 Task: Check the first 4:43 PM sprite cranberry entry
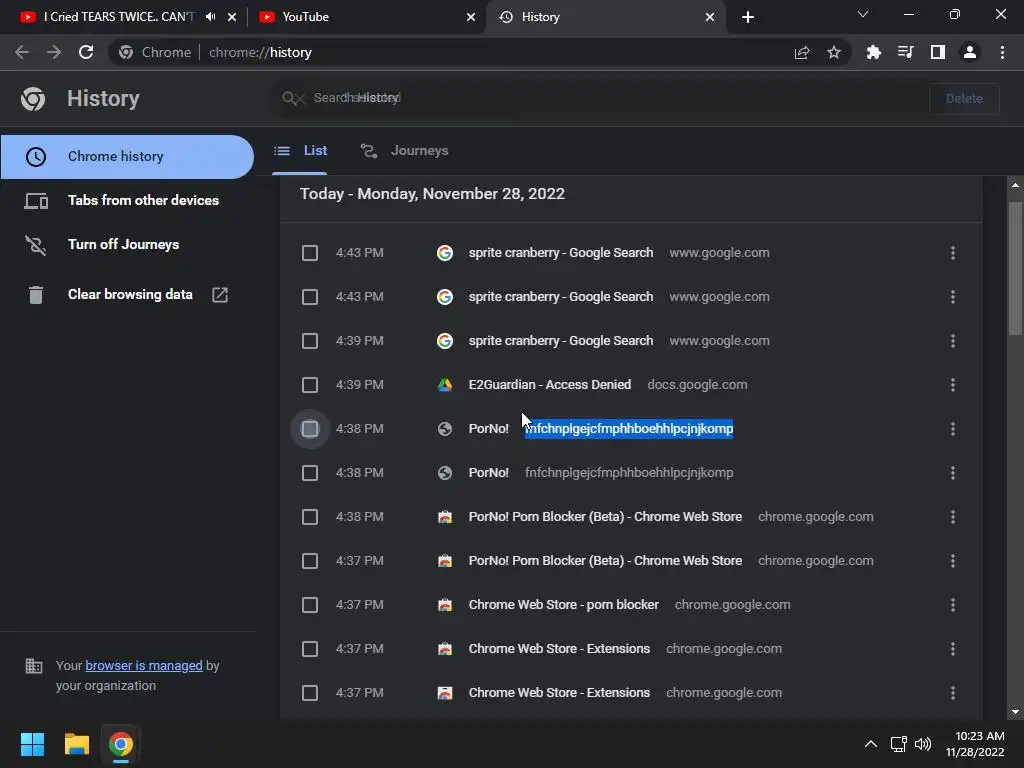[x=310, y=253]
